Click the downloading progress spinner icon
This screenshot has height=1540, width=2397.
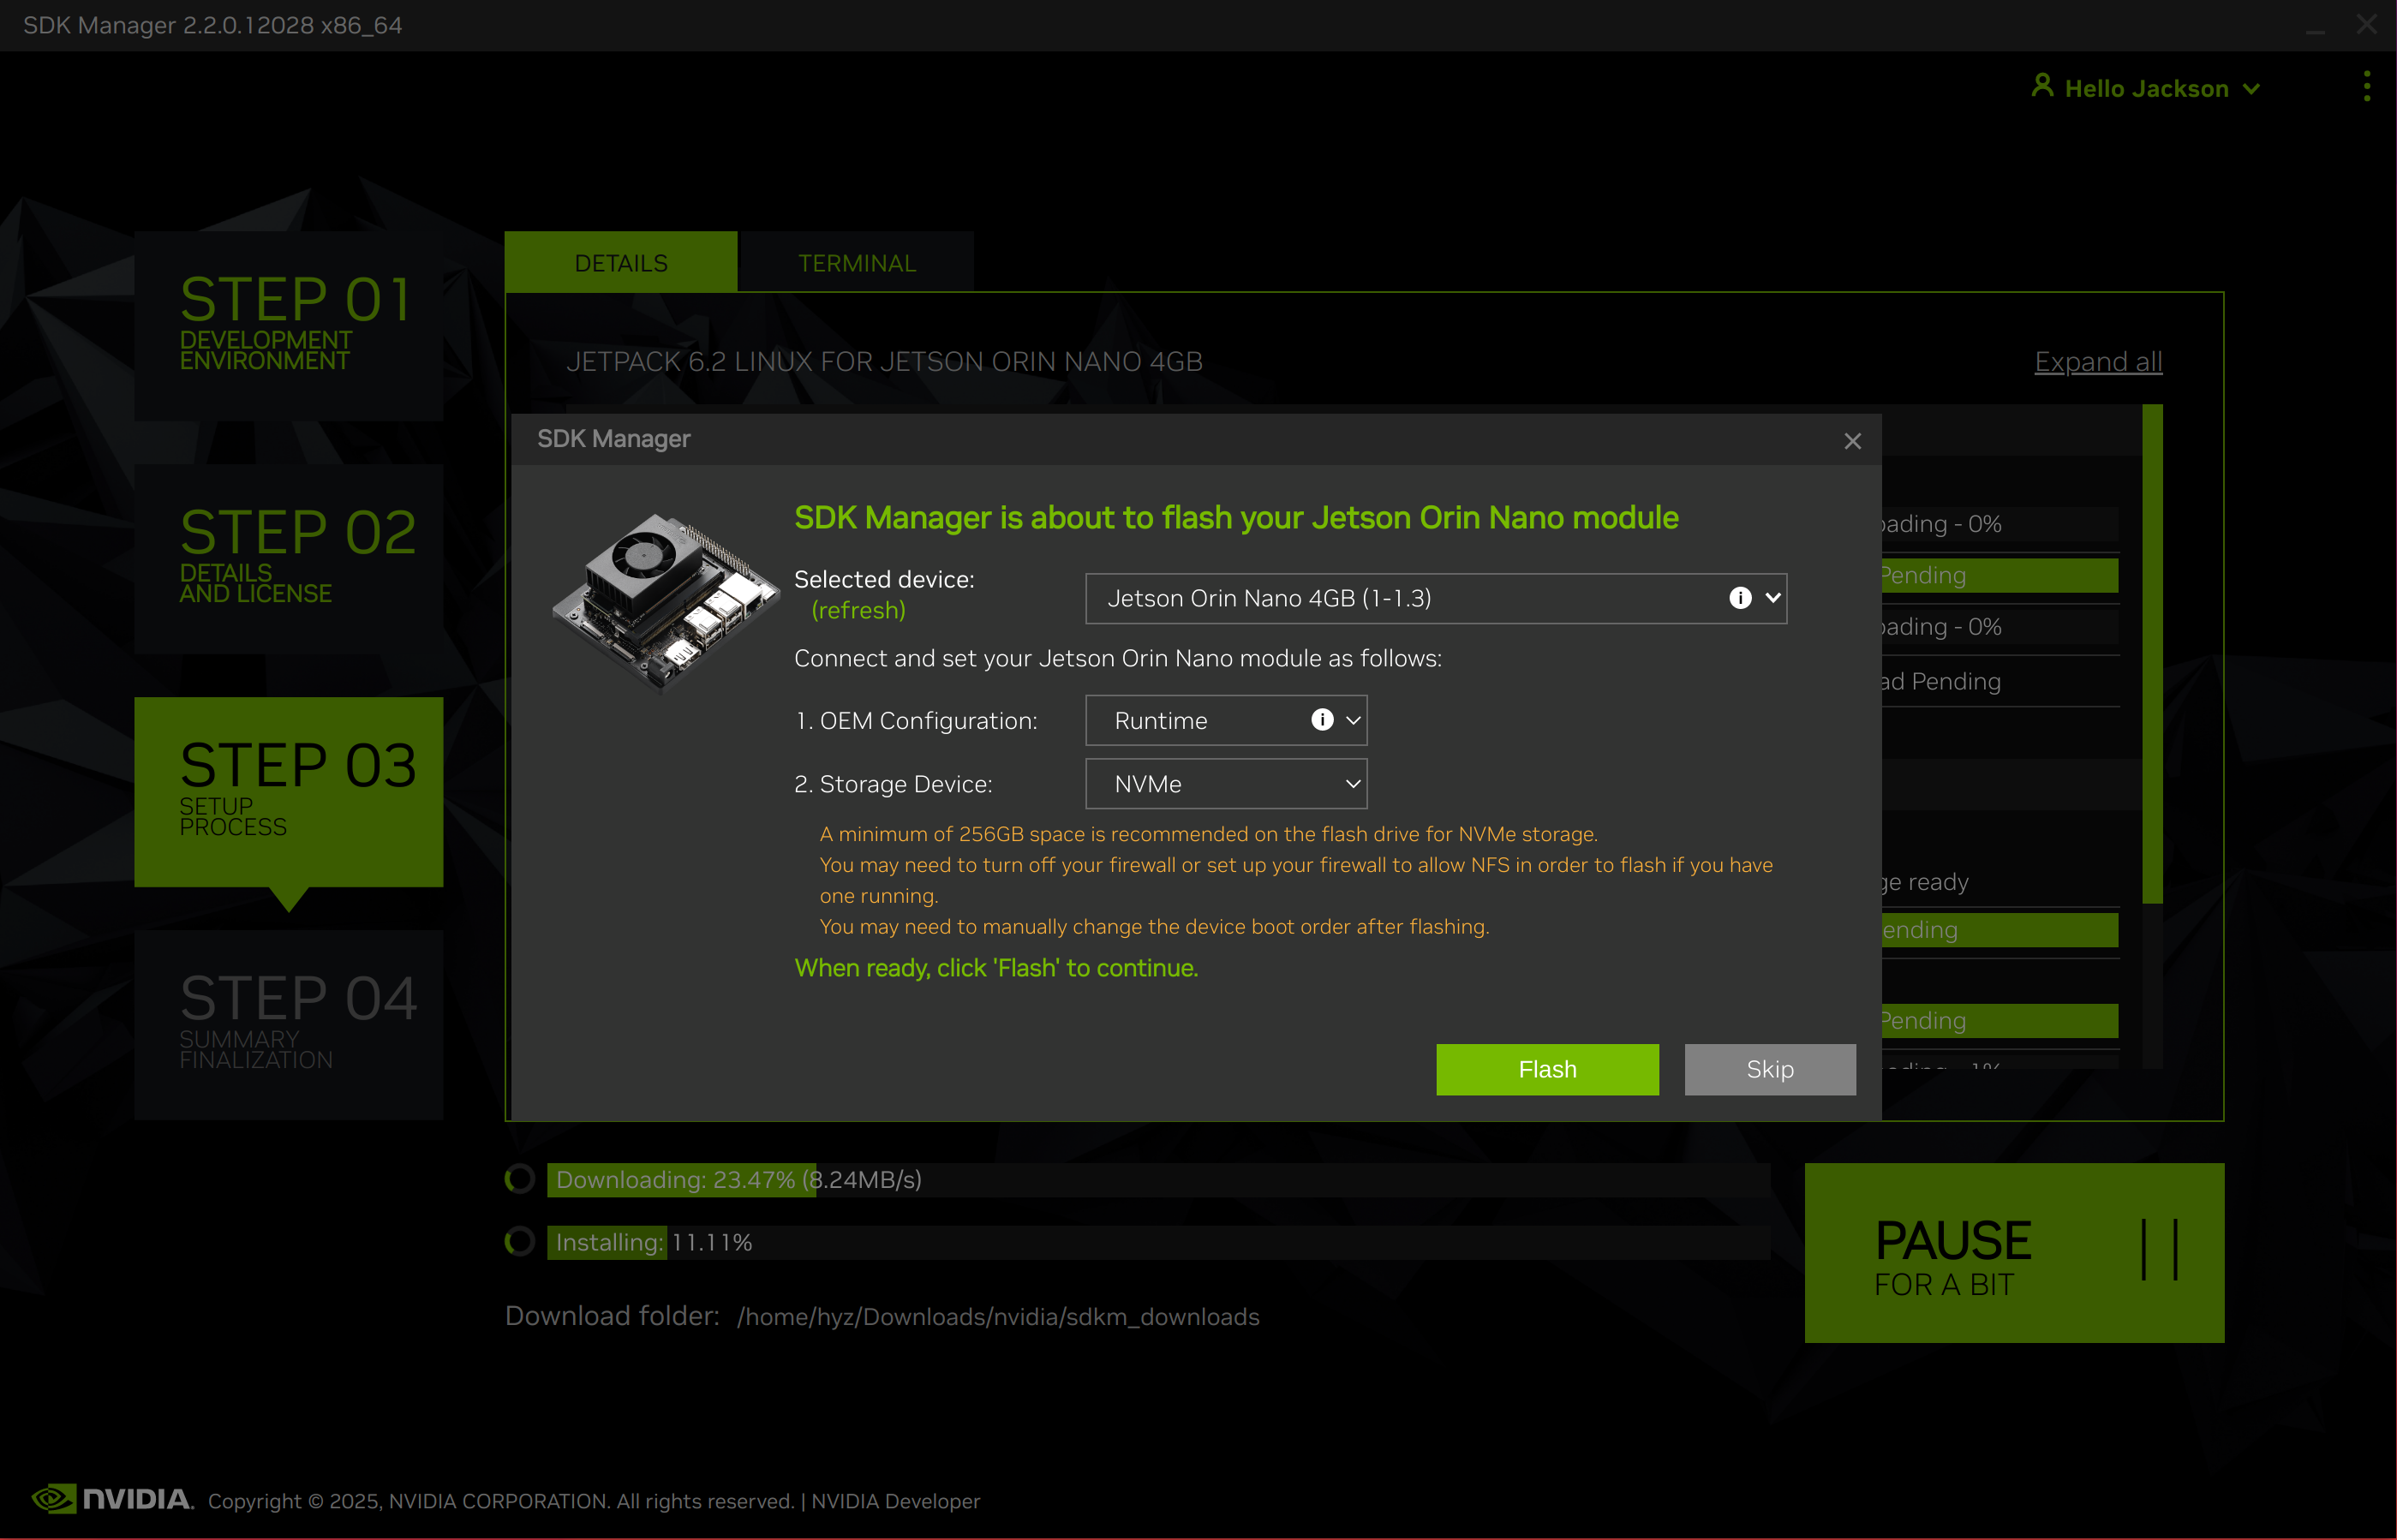click(520, 1180)
